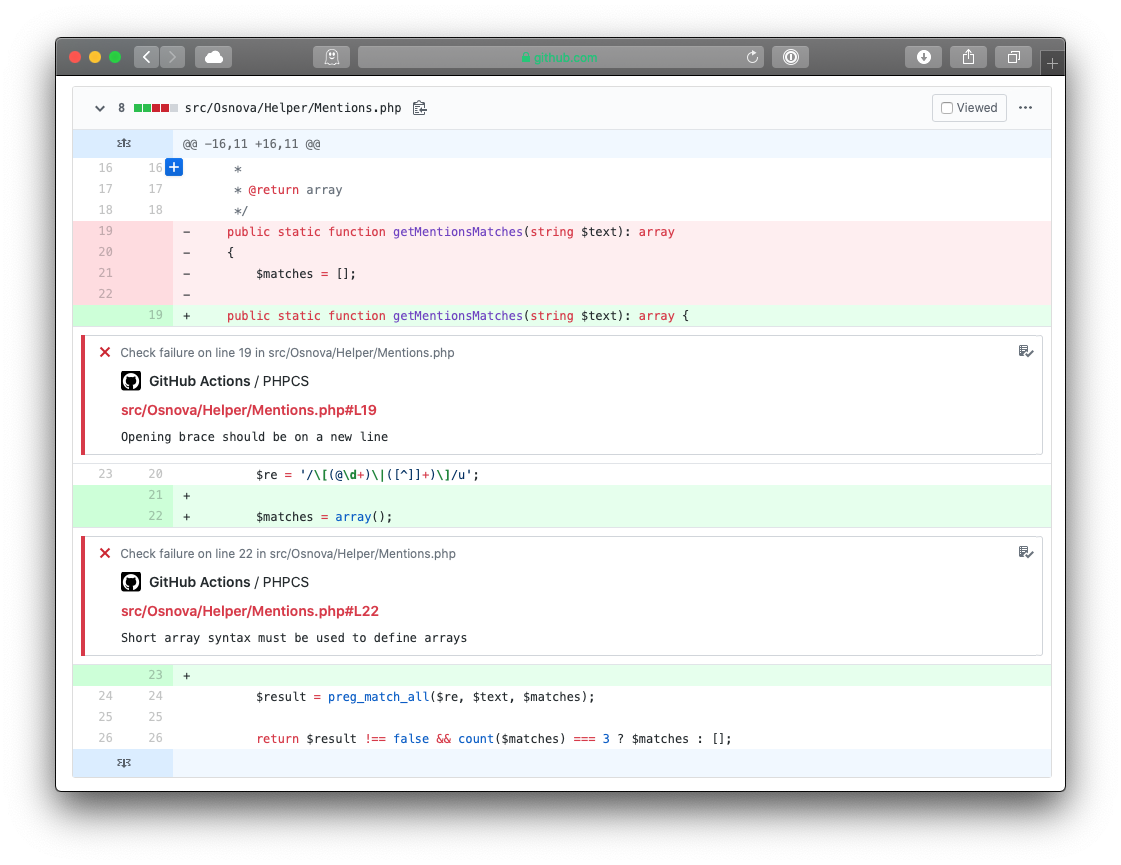Open annotation feedback icon for line 22 failure
1121x865 pixels.
(x=1025, y=552)
